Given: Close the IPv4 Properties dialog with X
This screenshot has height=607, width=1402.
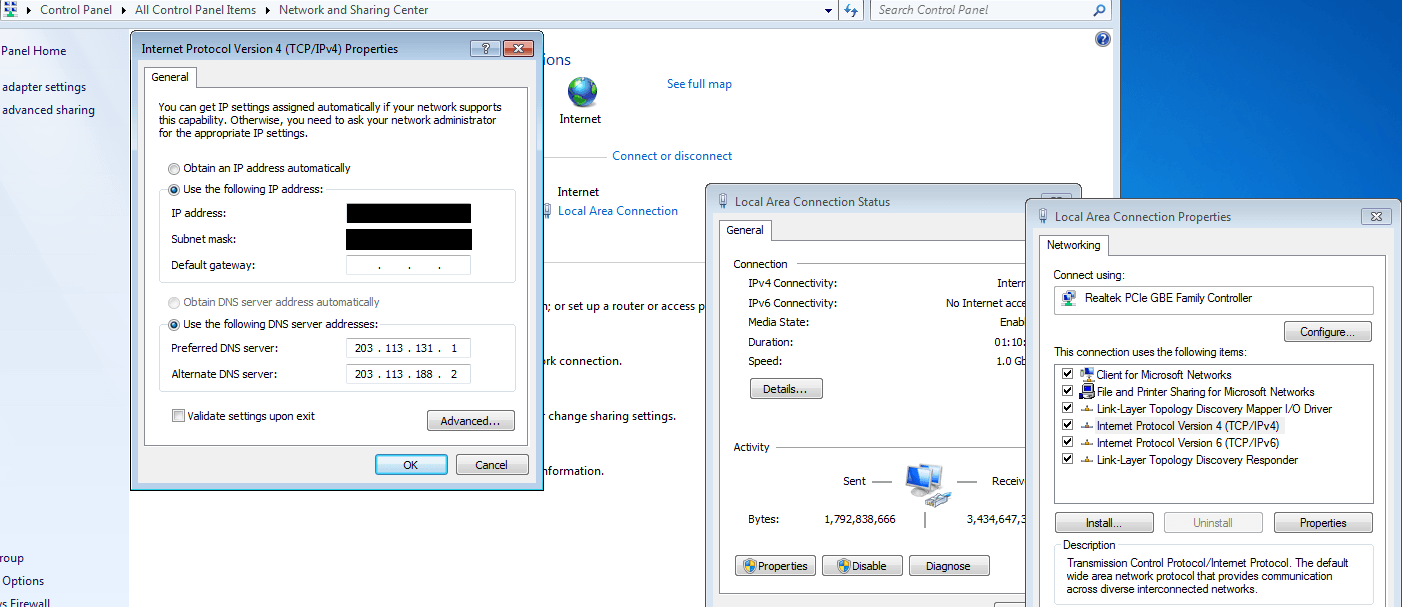Looking at the screenshot, I should (x=518, y=48).
